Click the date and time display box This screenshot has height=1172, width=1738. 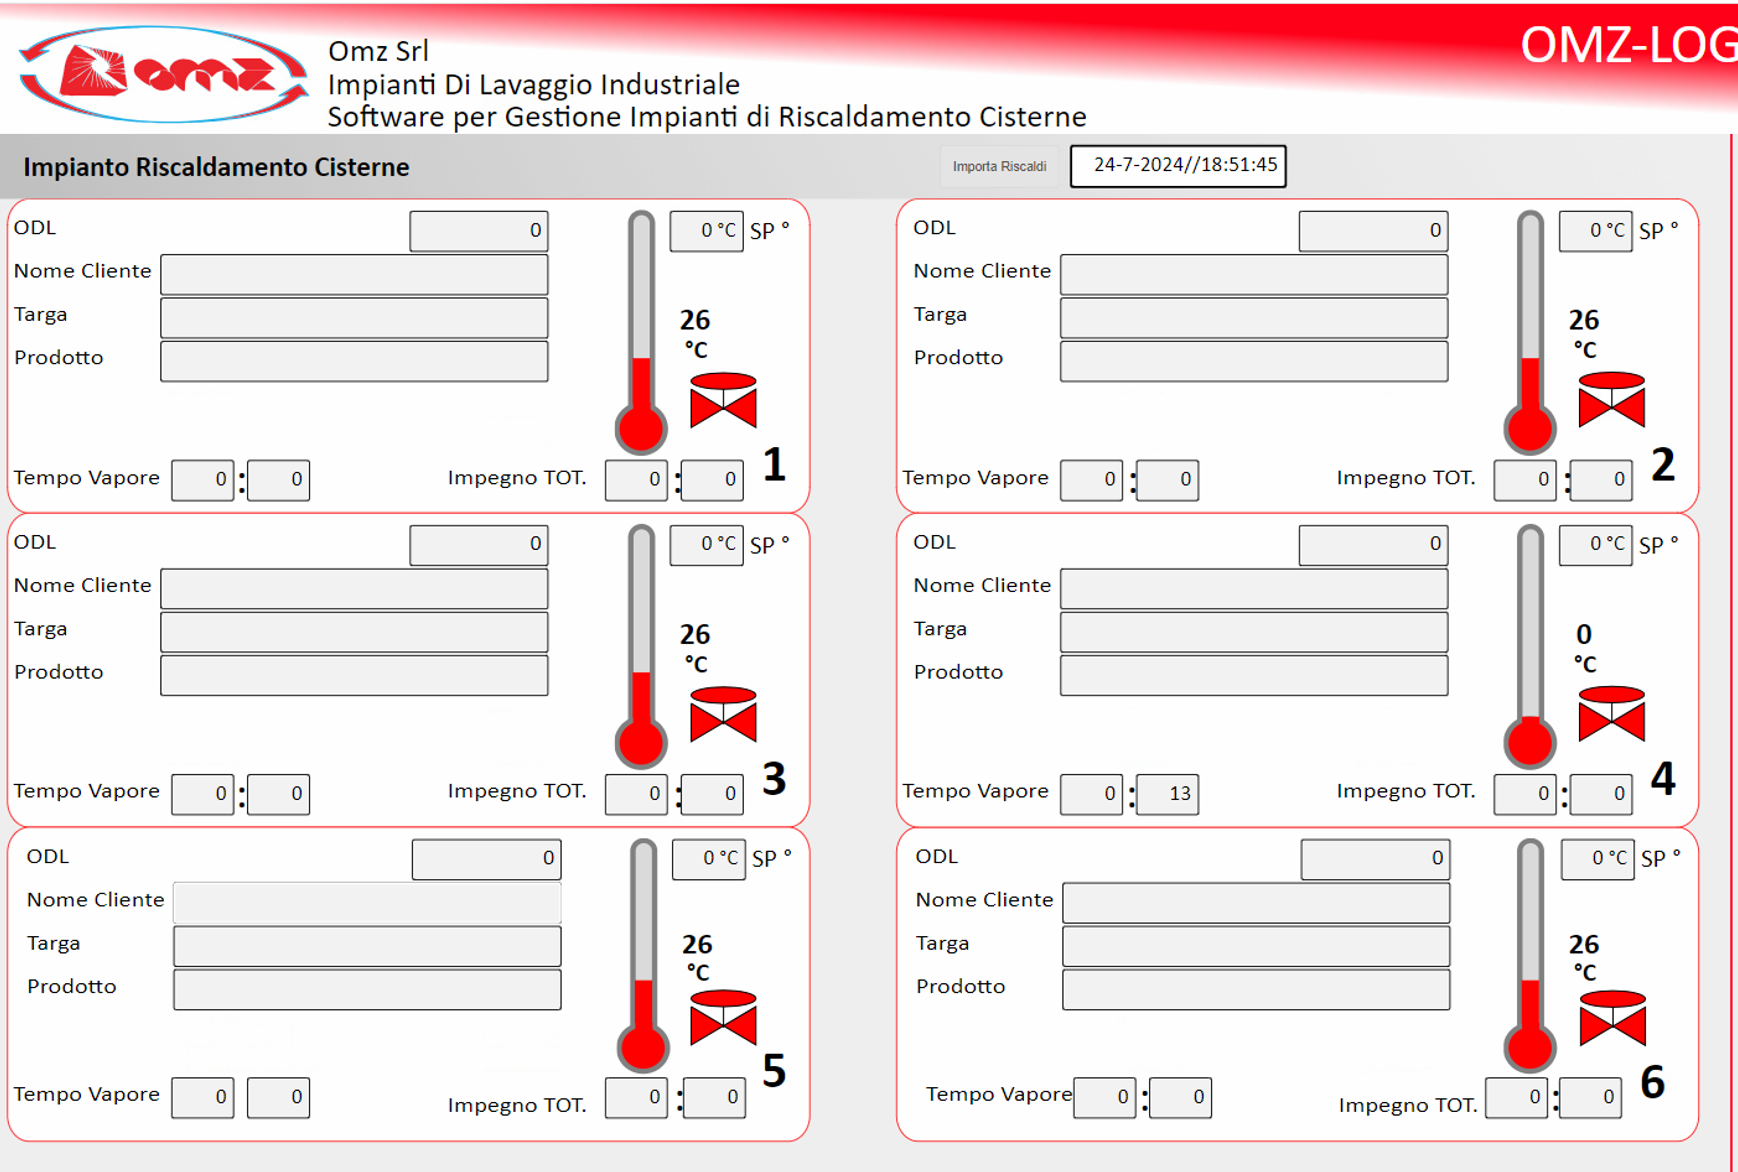pos(1178,166)
